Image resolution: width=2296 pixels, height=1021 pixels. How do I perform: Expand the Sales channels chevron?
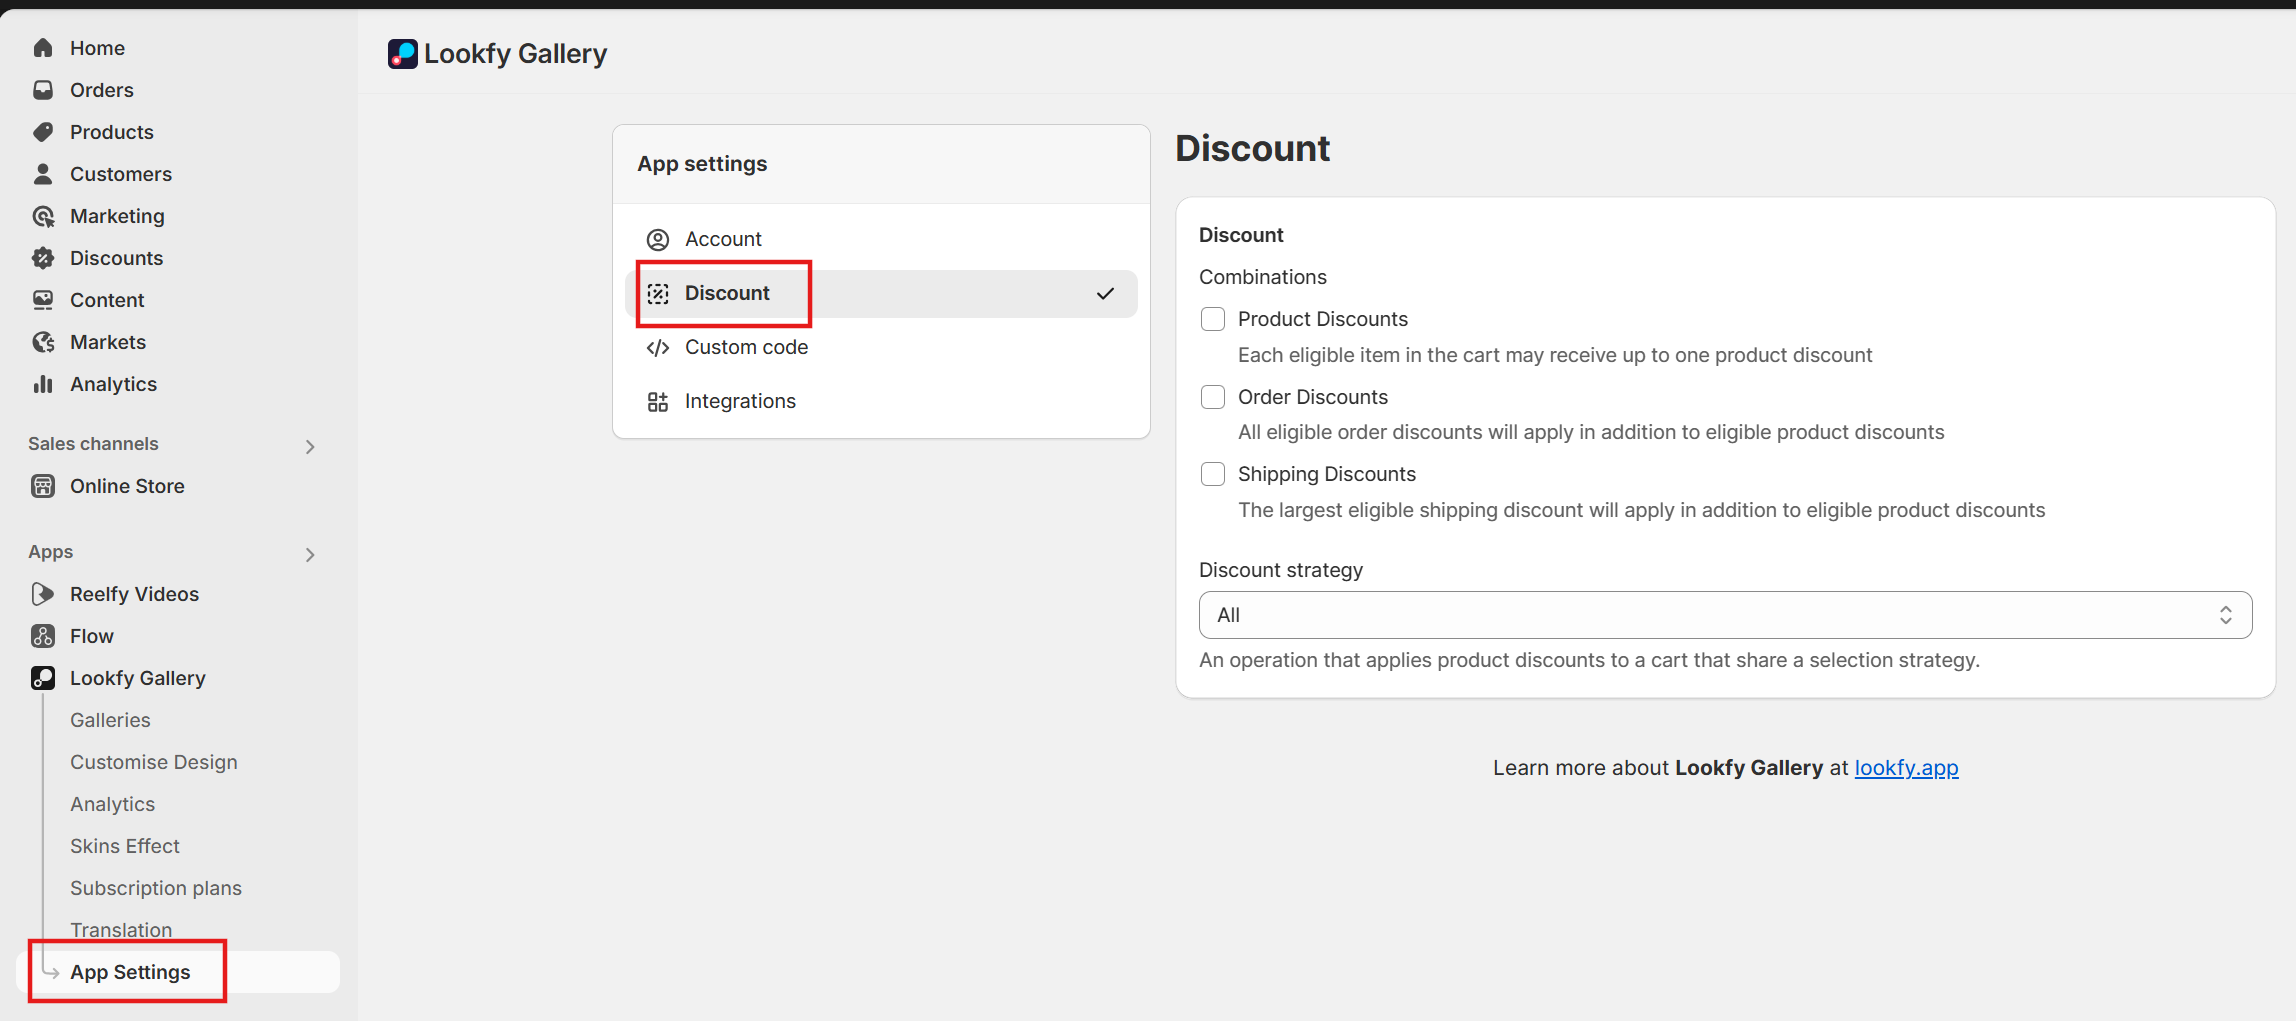click(x=310, y=447)
